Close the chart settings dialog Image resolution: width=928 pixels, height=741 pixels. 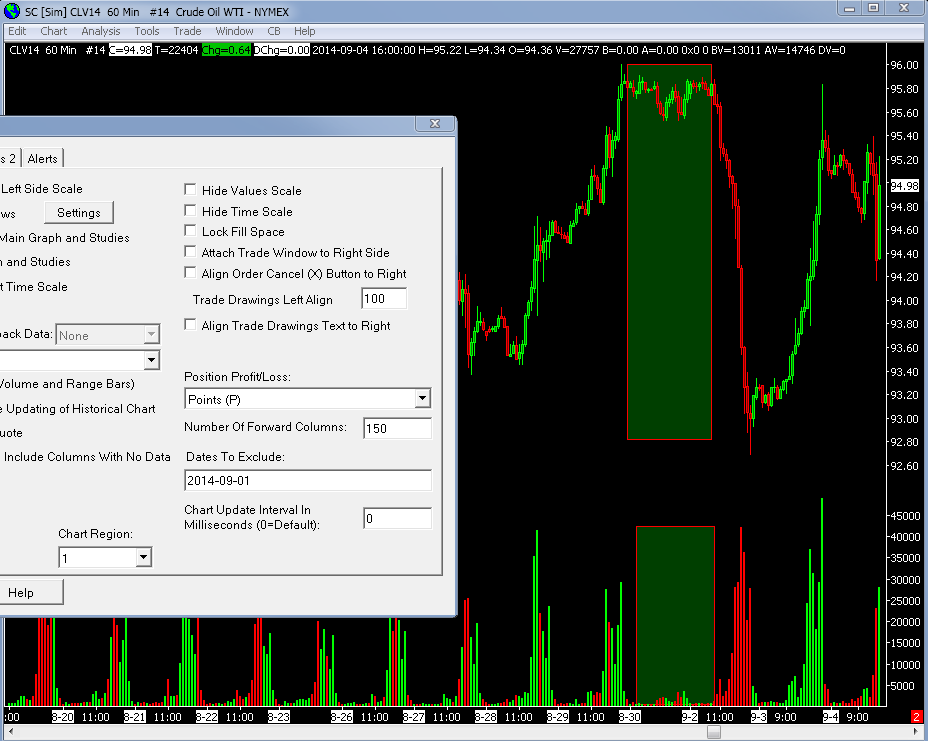point(435,123)
